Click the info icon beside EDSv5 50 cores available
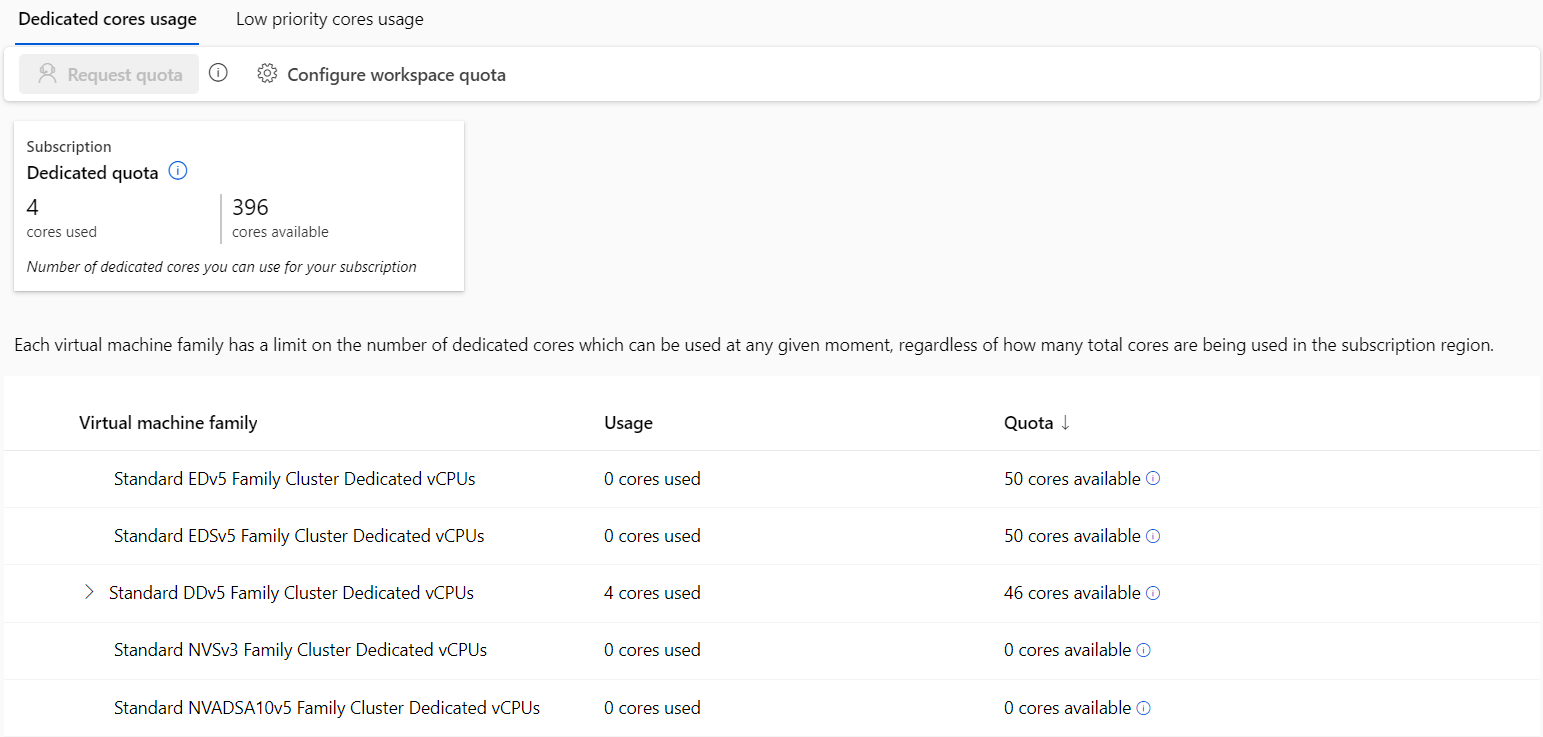 point(1153,535)
